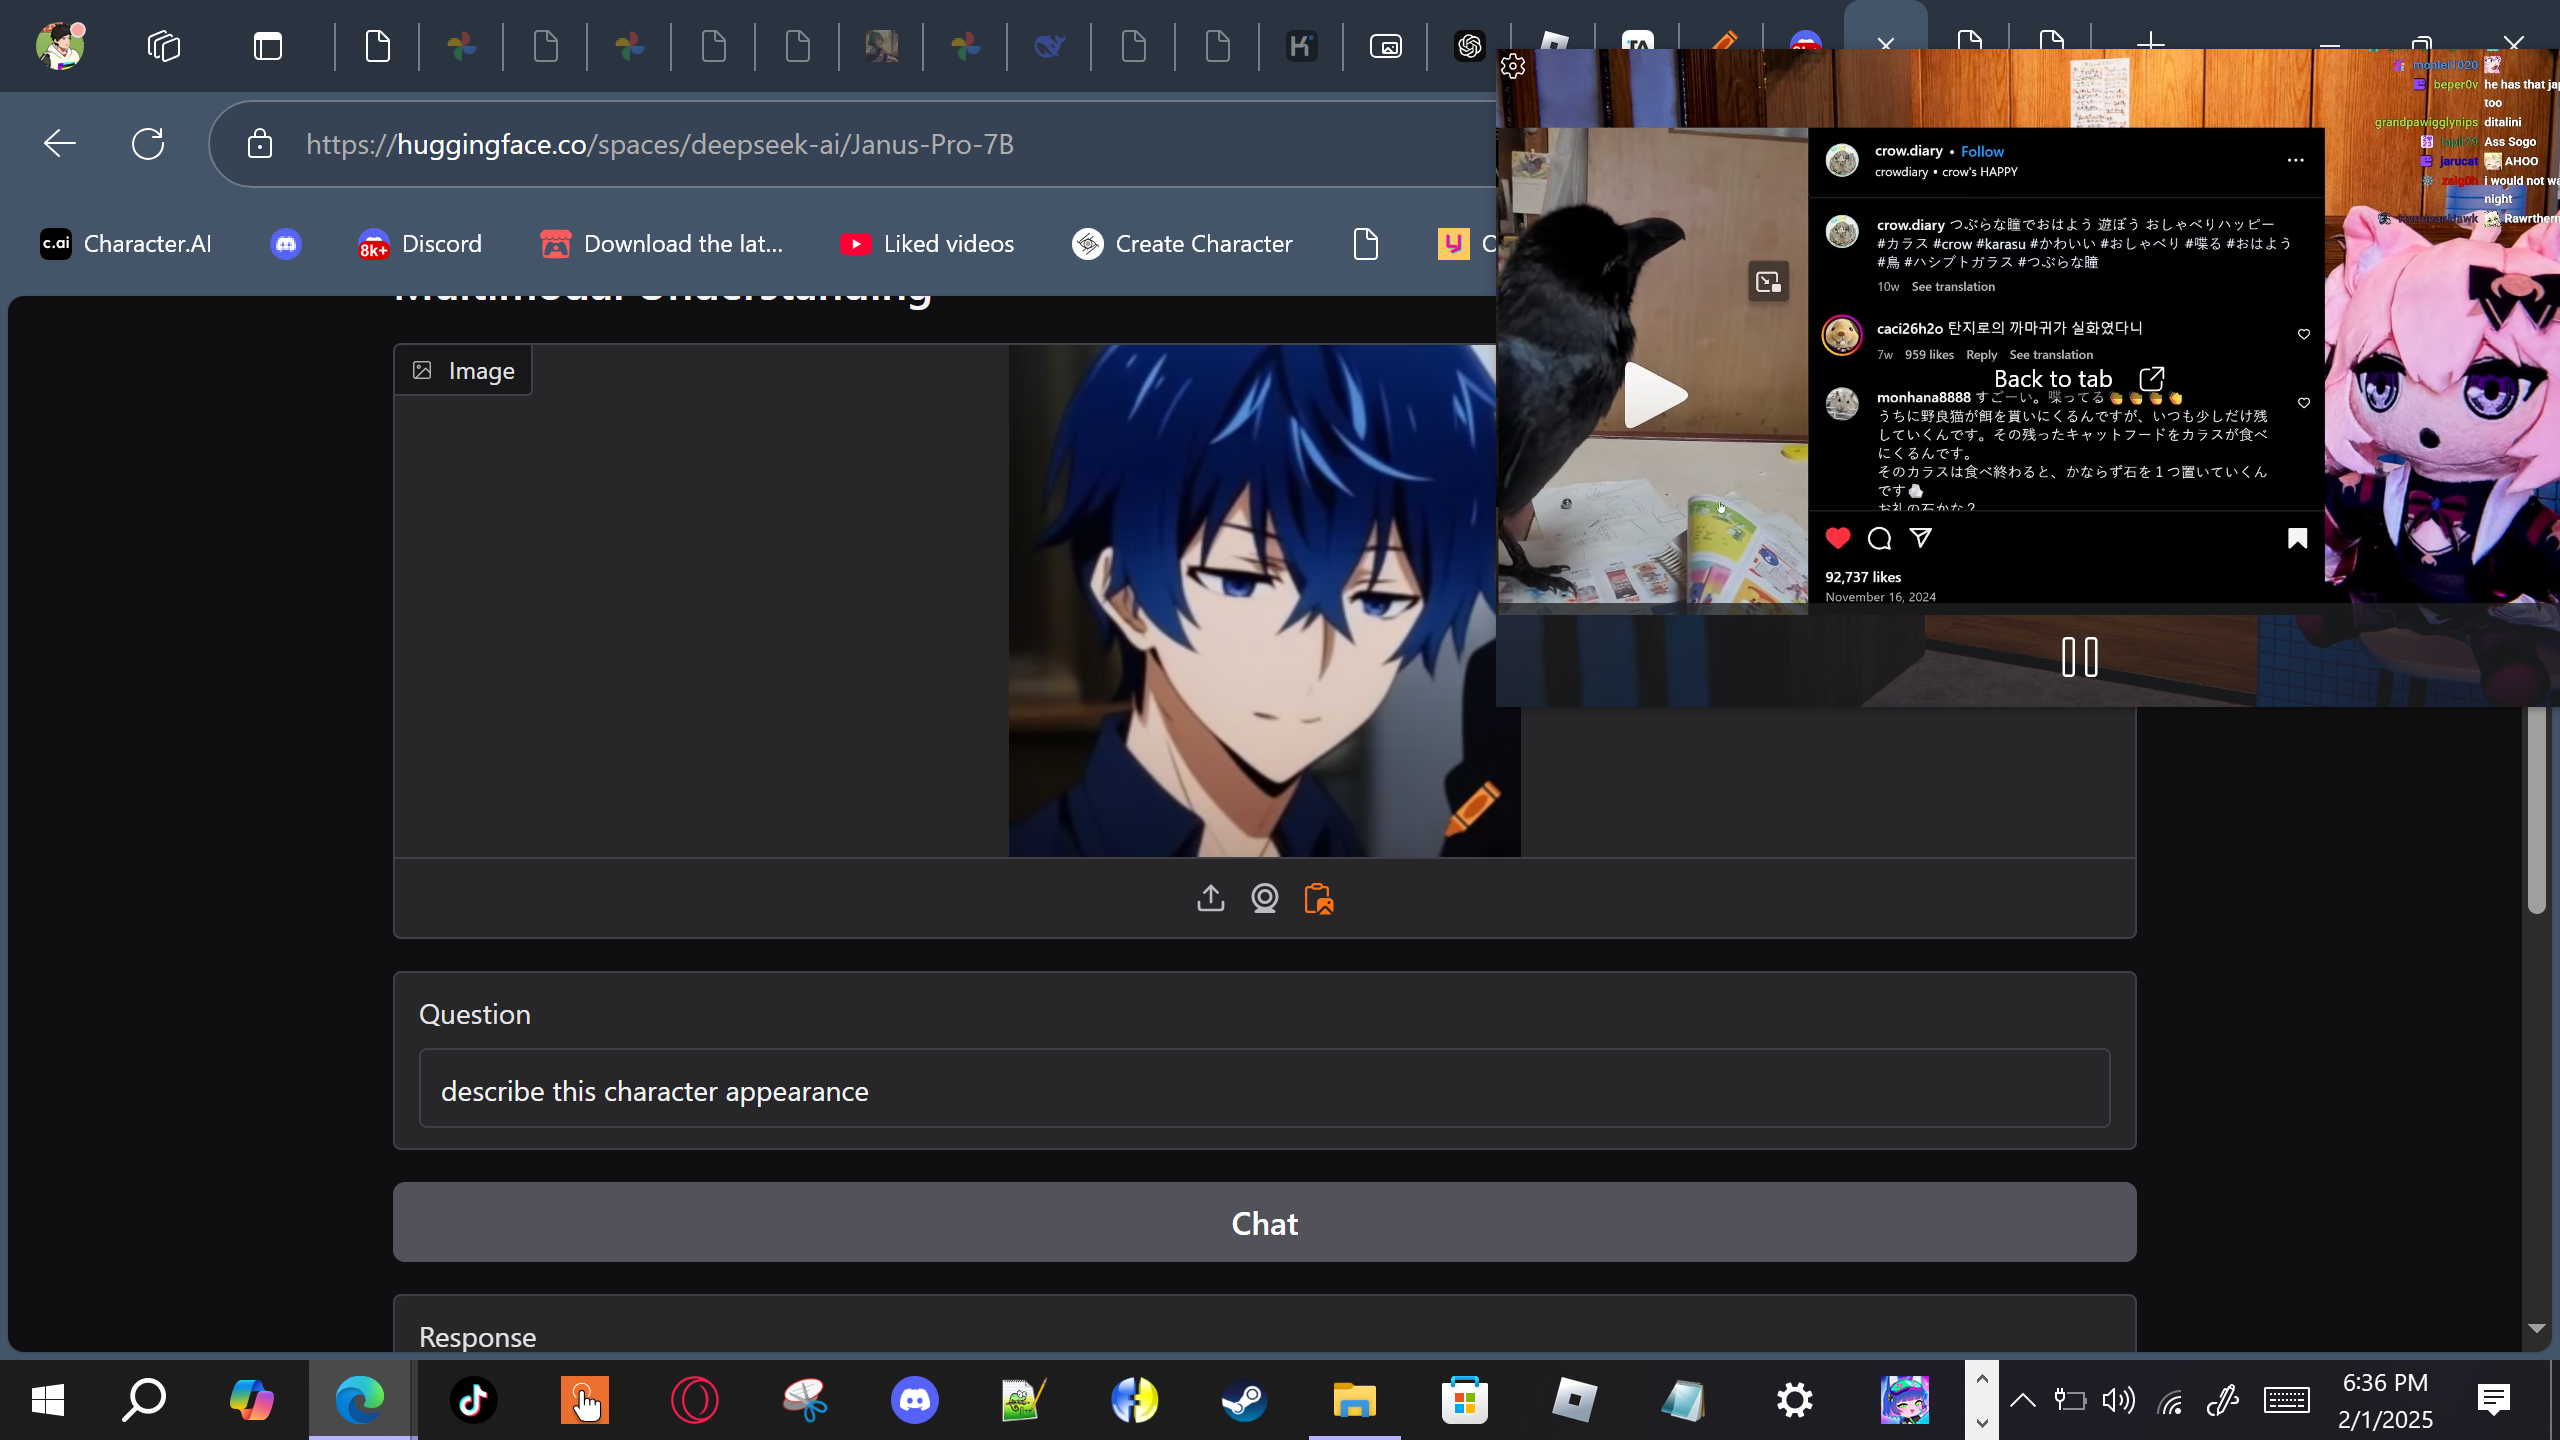Toggle the saved bookmark on post
This screenshot has width=2560, height=1440.
pyautogui.click(x=2297, y=538)
